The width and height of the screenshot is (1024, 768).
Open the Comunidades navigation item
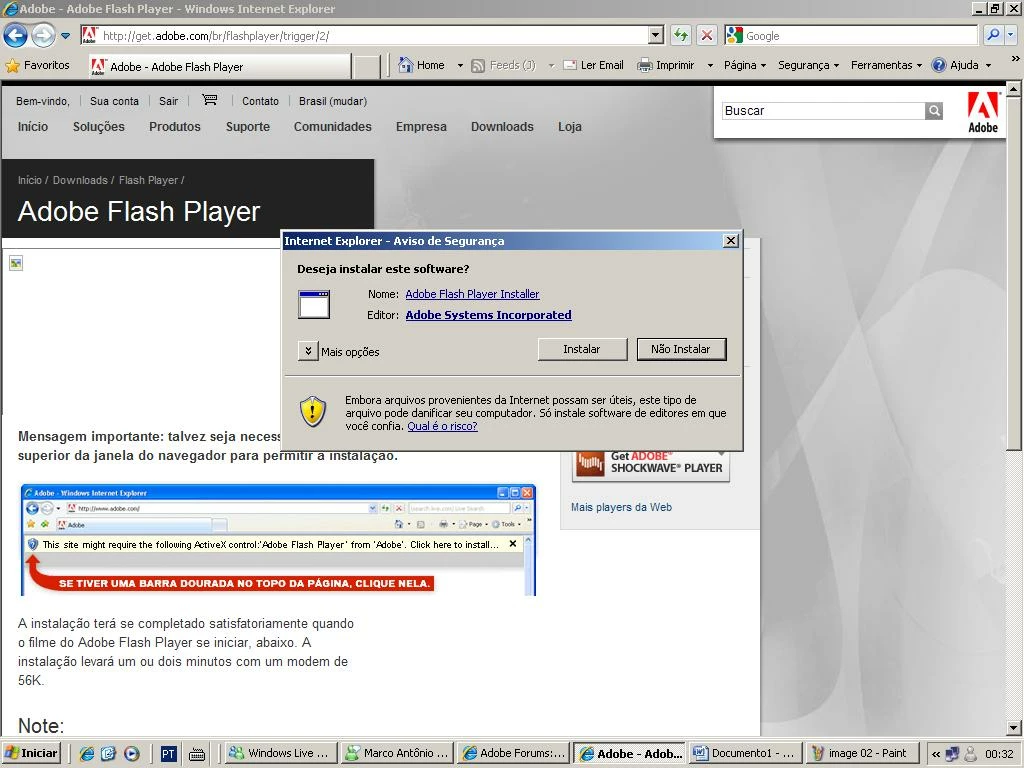[332, 127]
